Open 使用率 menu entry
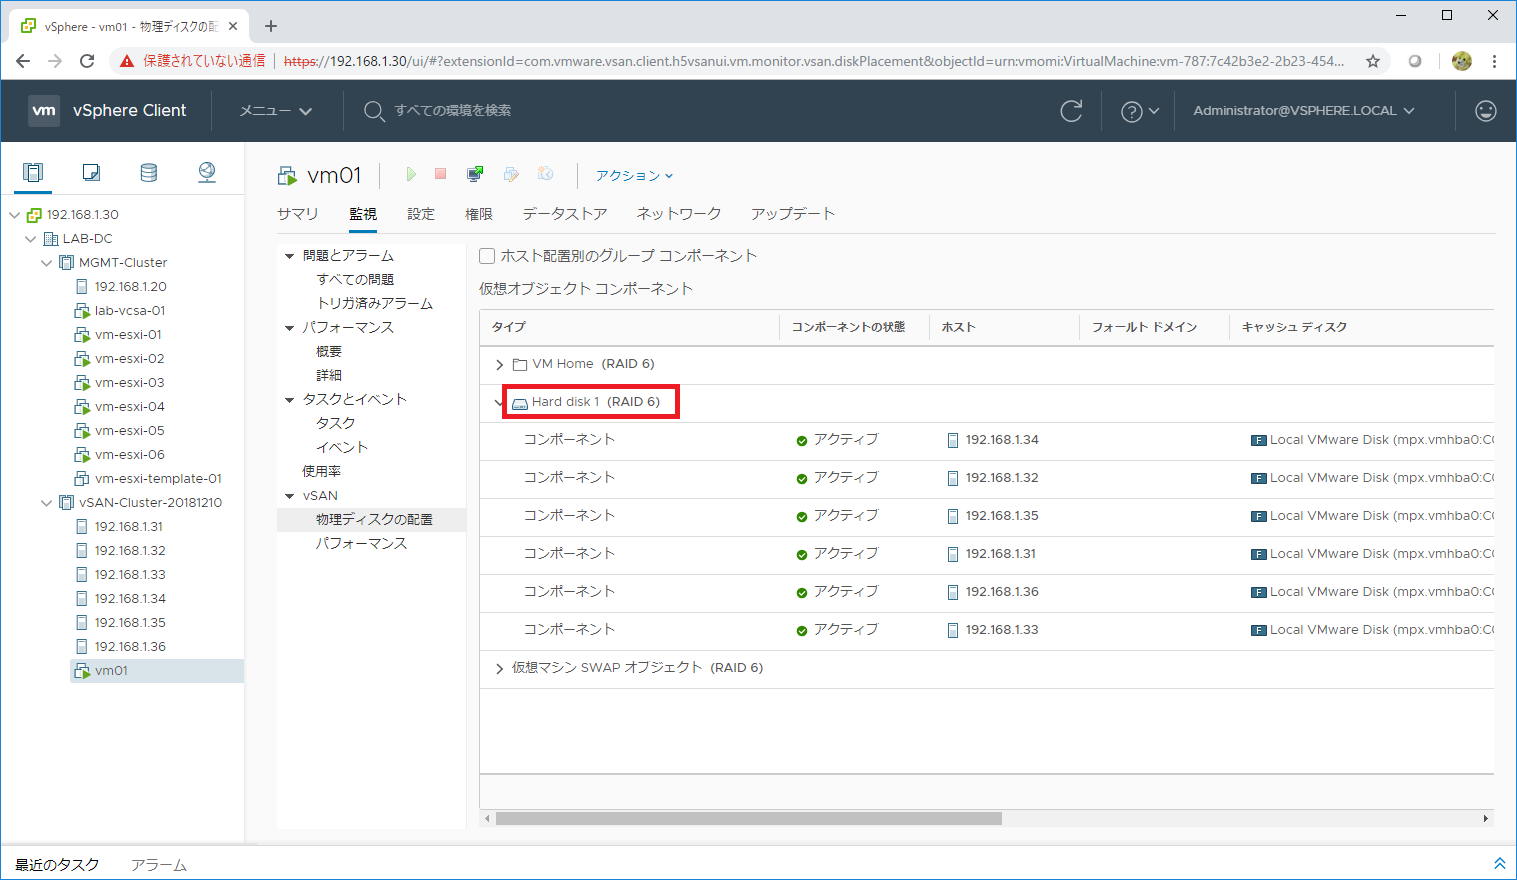The width and height of the screenshot is (1517, 880). click(x=322, y=472)
